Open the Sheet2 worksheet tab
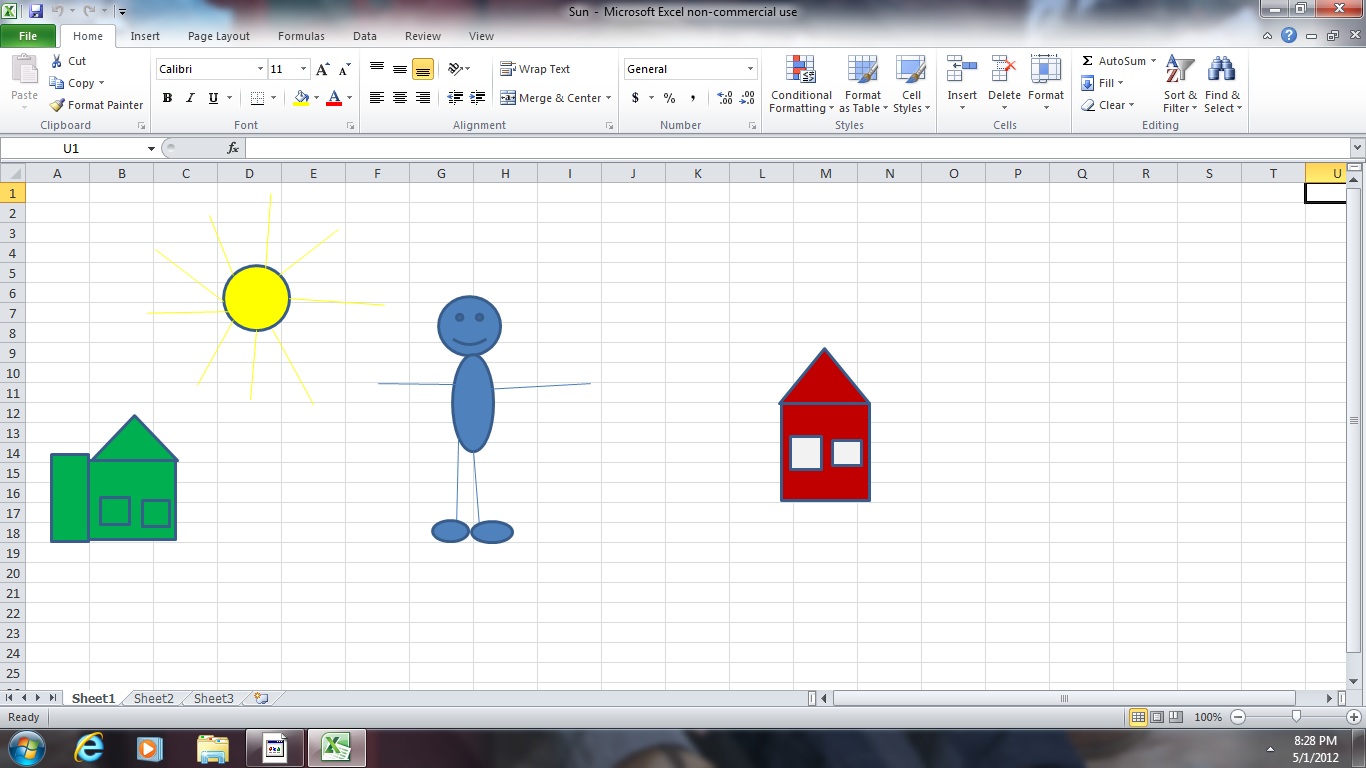 (x=154, y=699)
